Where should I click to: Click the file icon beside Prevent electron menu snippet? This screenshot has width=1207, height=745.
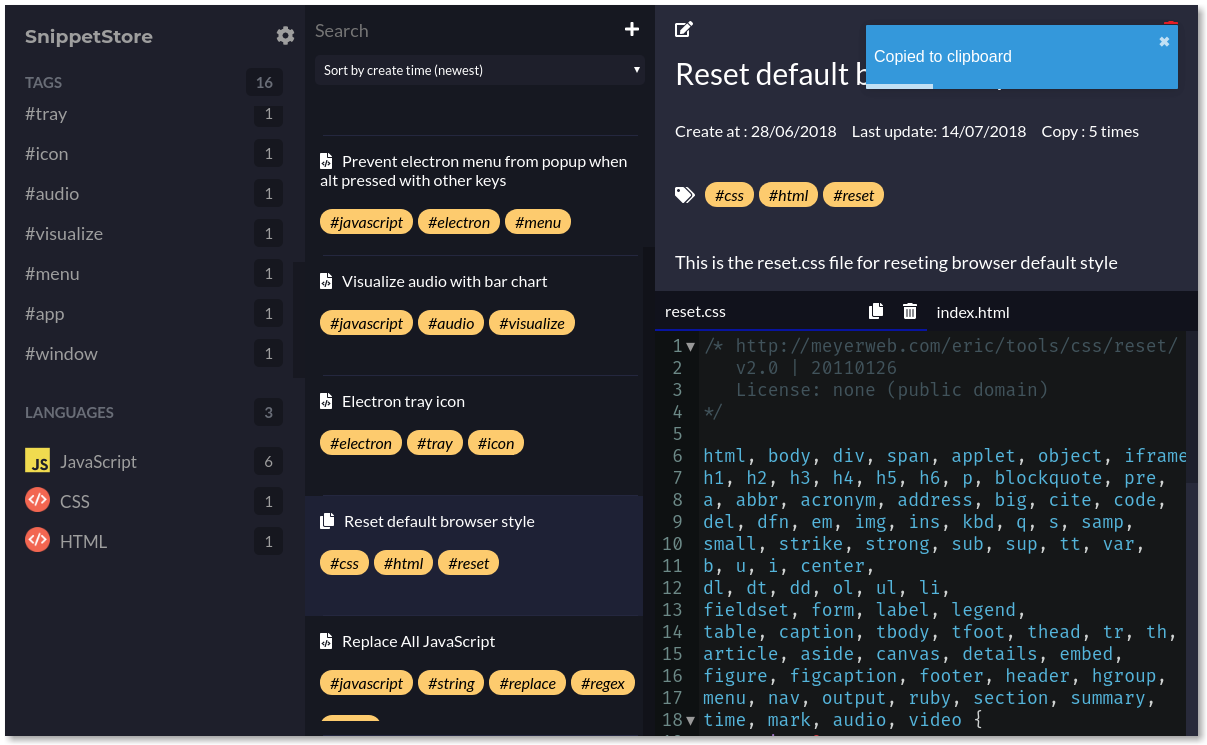pos(326,161)
